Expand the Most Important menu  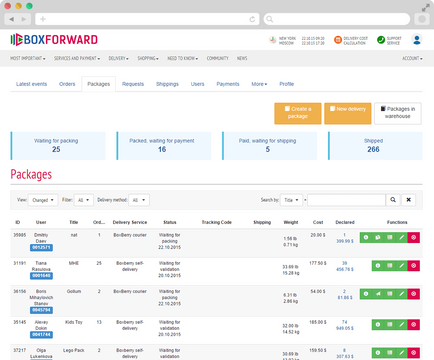[28, 58]
